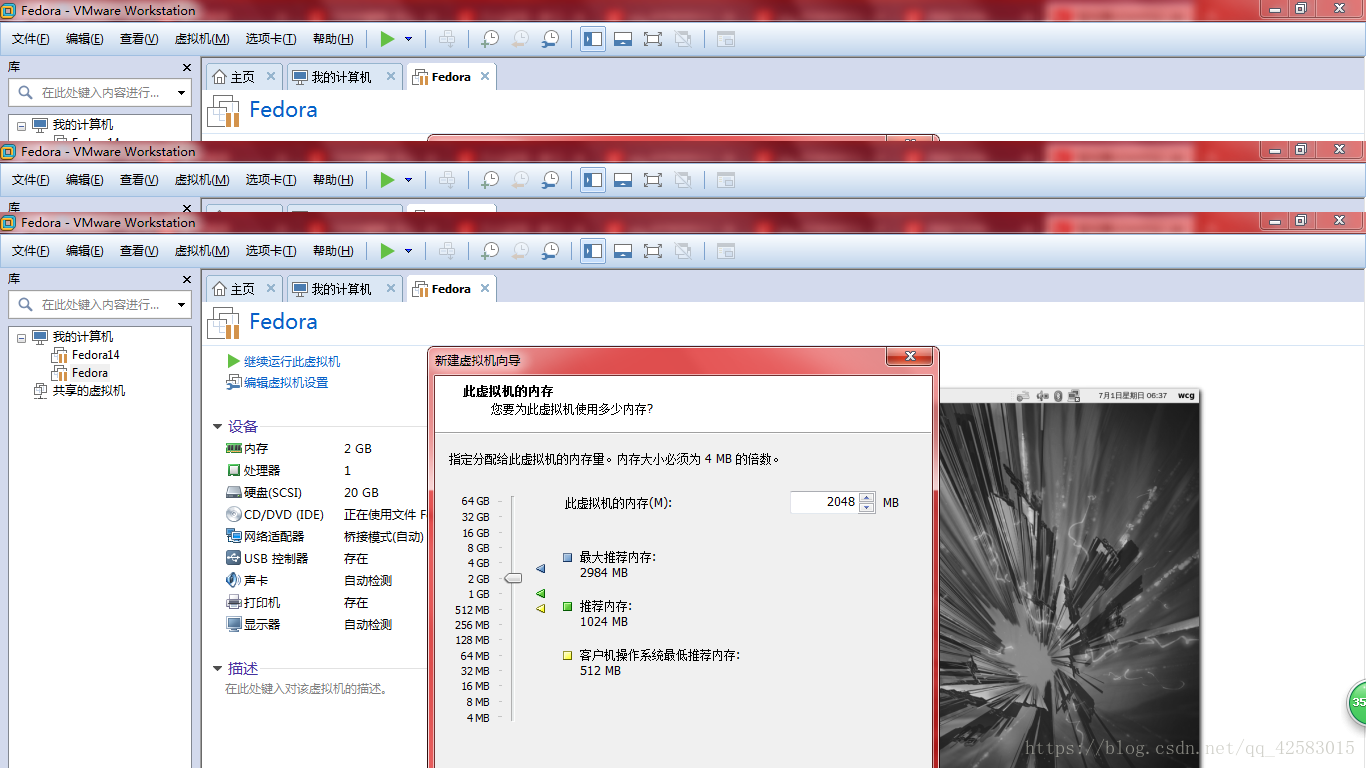
Task: Open 选项卡(T) menu in the front window
Action: (x=271, y=251)
